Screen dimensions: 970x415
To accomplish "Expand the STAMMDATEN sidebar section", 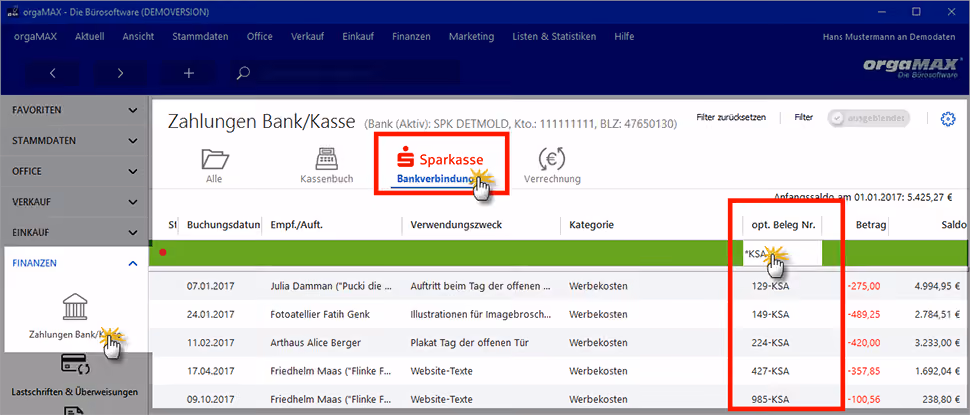I will pos(75,140).
